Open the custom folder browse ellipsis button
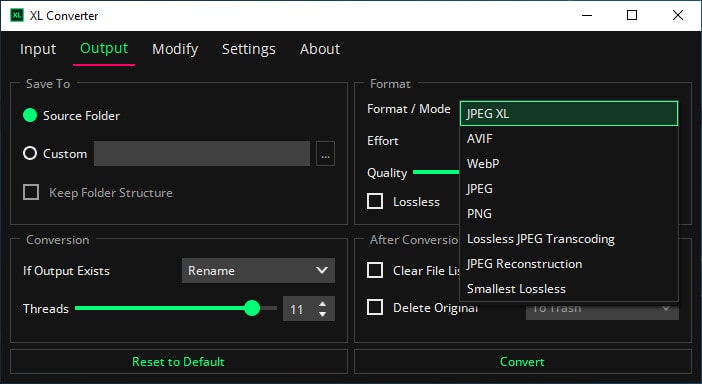702x384 pixels. tap(325, 154)
